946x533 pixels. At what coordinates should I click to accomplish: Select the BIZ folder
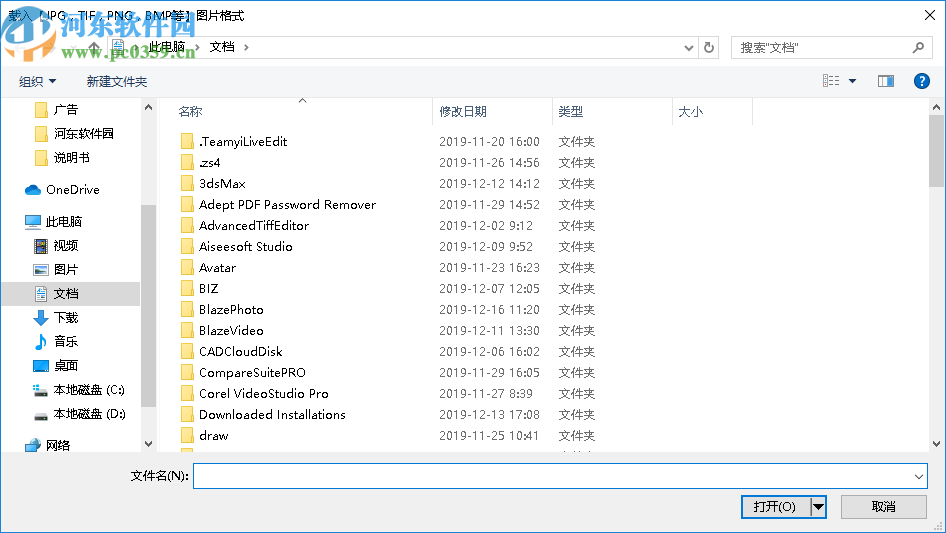click(x=200, y=289)
